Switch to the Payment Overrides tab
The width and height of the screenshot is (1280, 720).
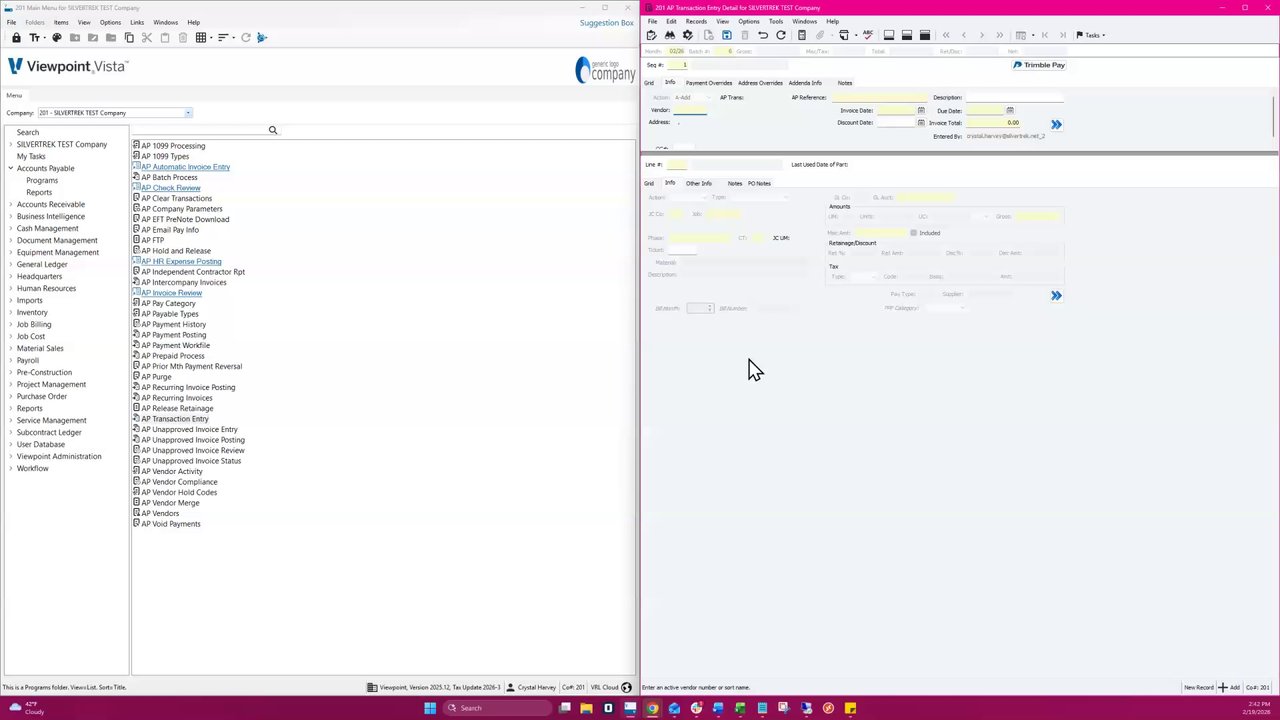tap(709, 83)
